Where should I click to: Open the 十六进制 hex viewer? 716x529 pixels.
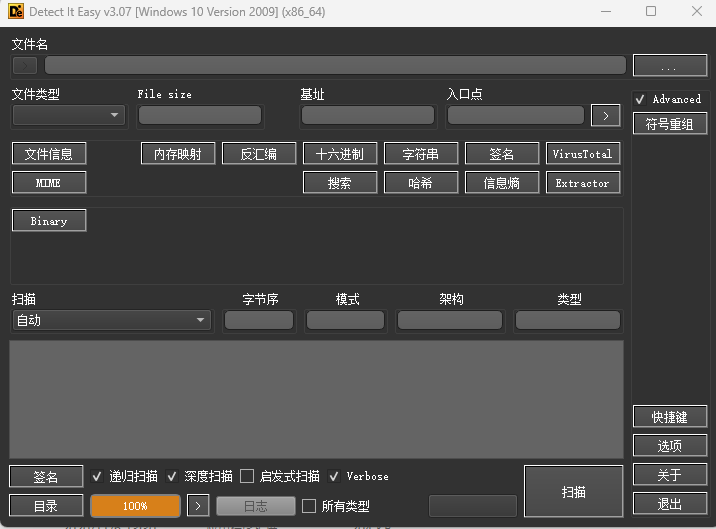(340, 154)
